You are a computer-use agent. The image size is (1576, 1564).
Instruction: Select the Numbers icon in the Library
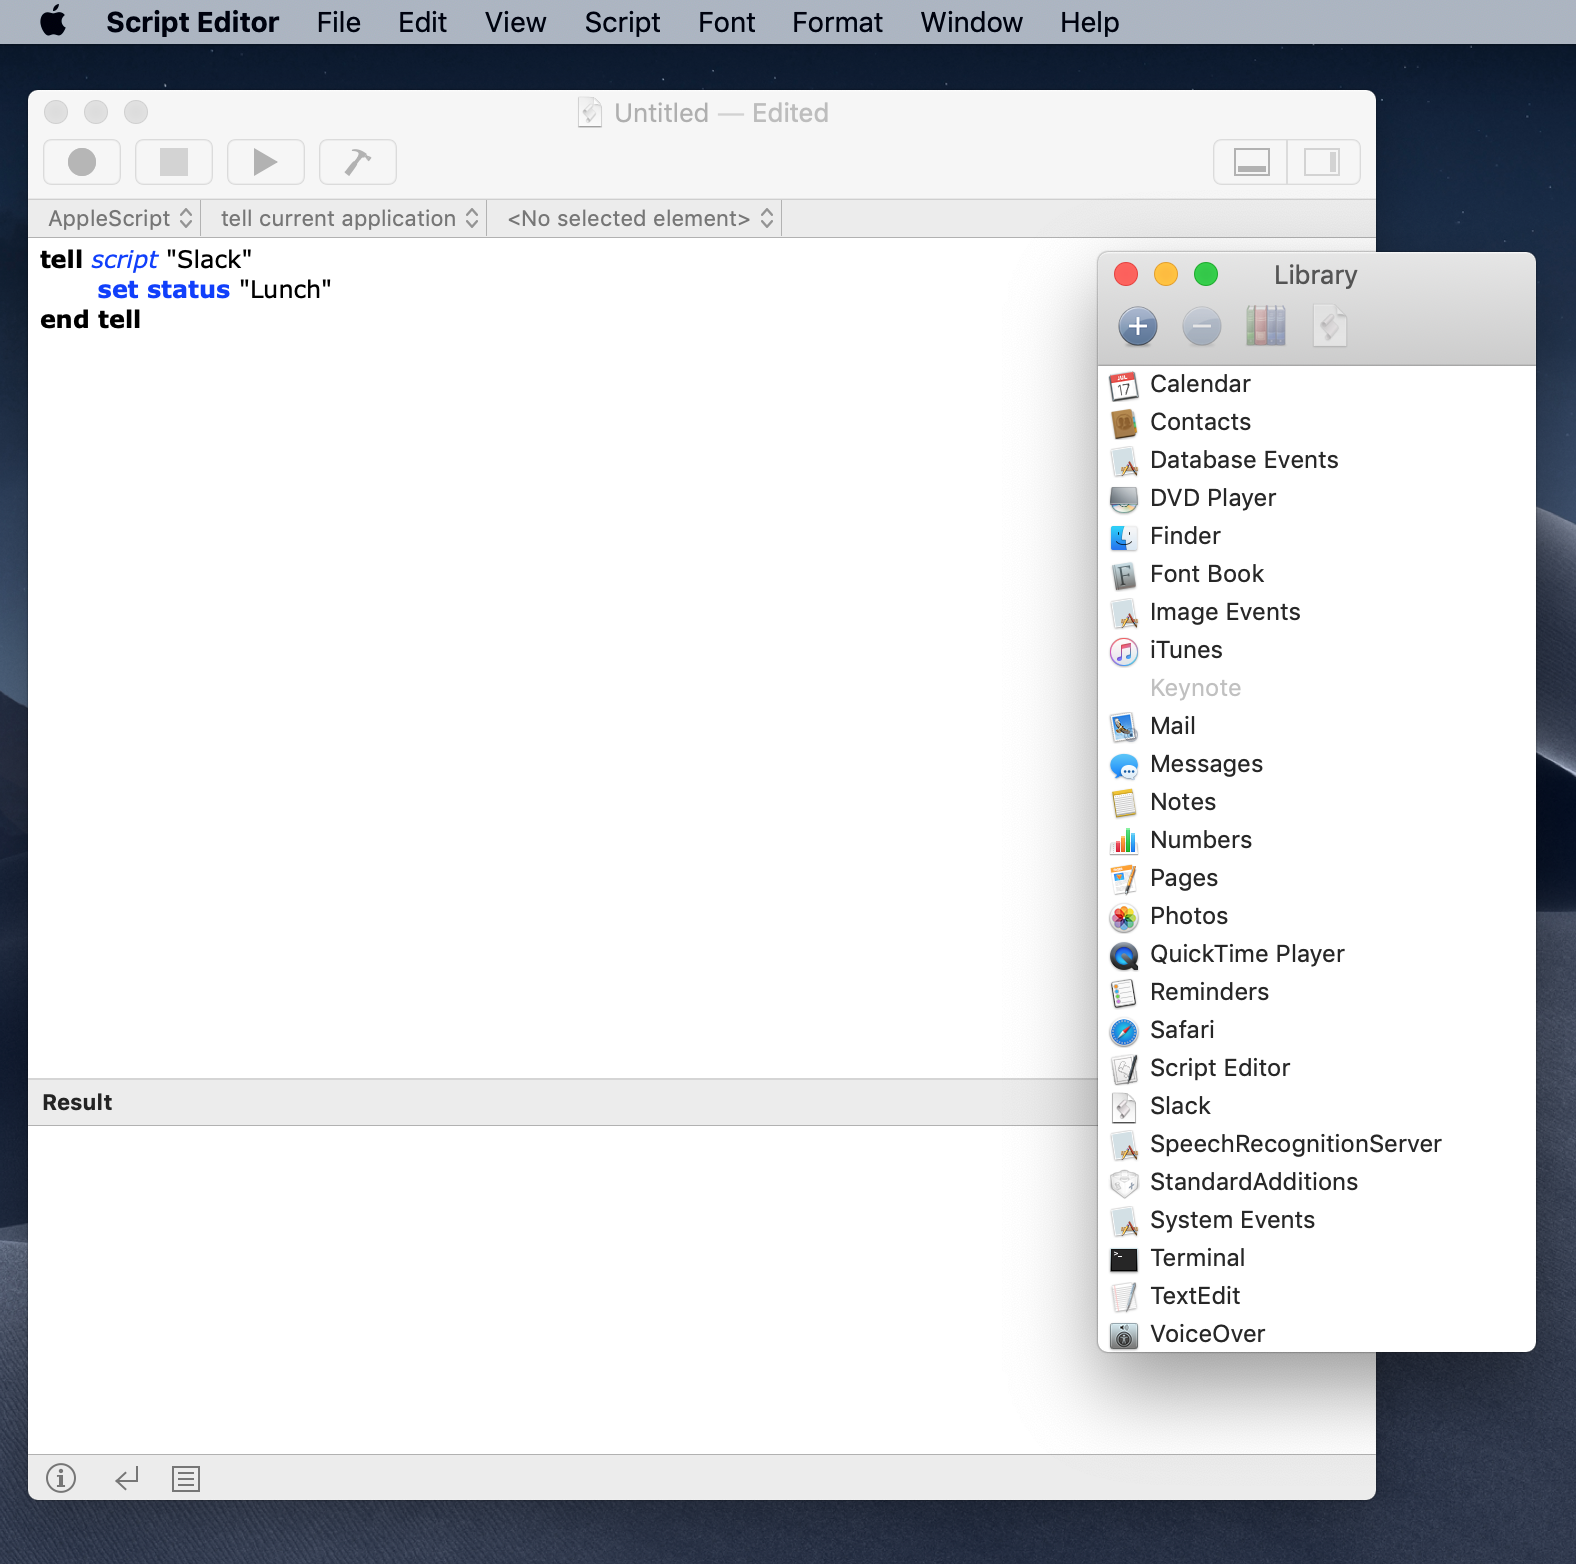coord(1124,841)
